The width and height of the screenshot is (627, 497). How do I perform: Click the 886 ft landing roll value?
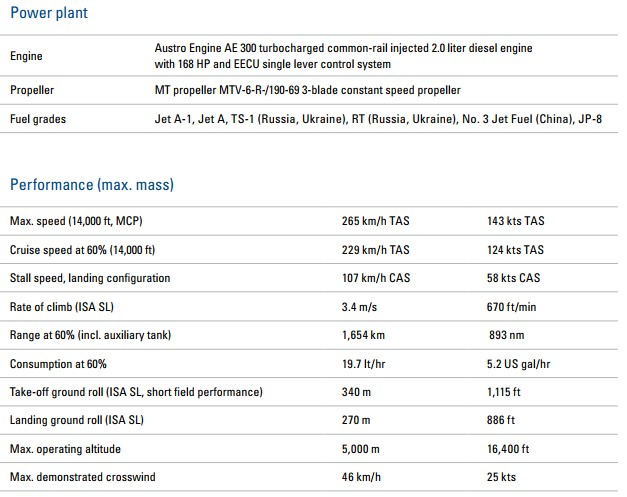[501, 420]
